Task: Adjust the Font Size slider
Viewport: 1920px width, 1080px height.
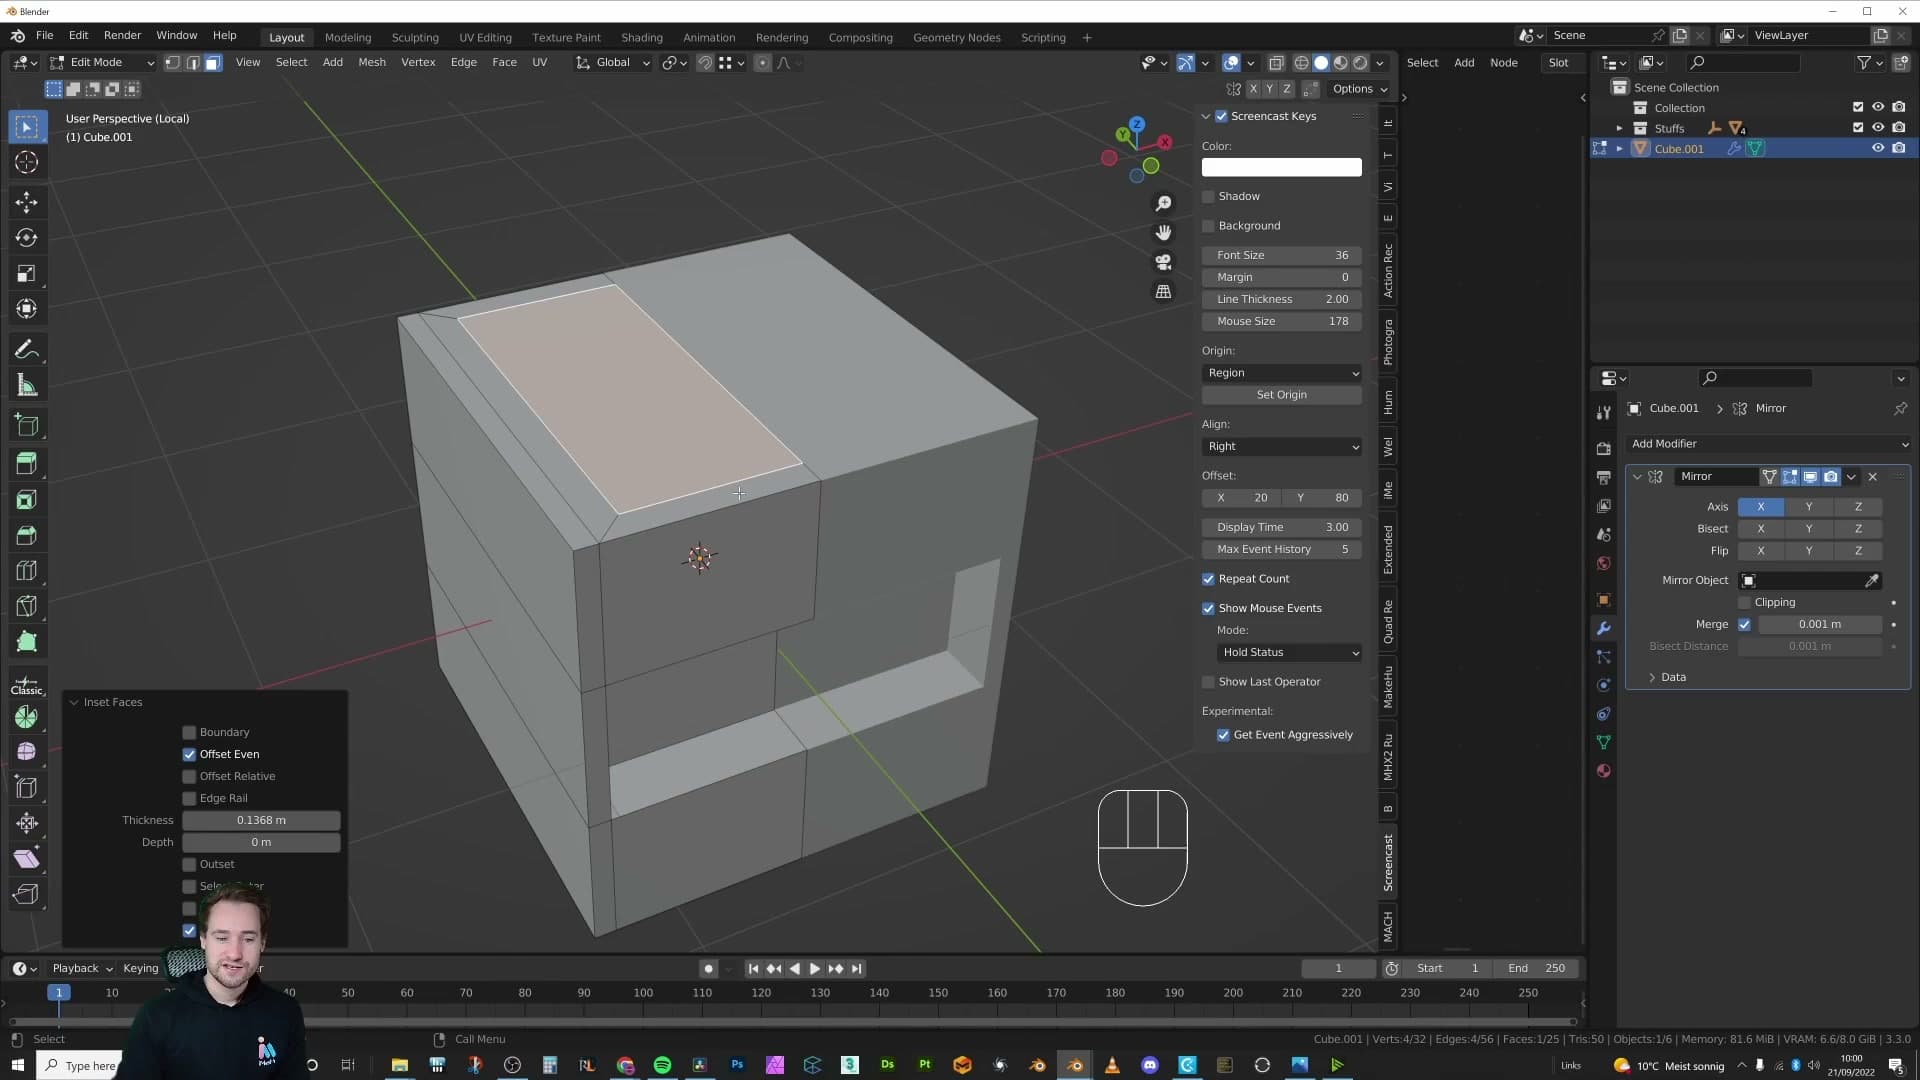Action: coord(1282,256)
